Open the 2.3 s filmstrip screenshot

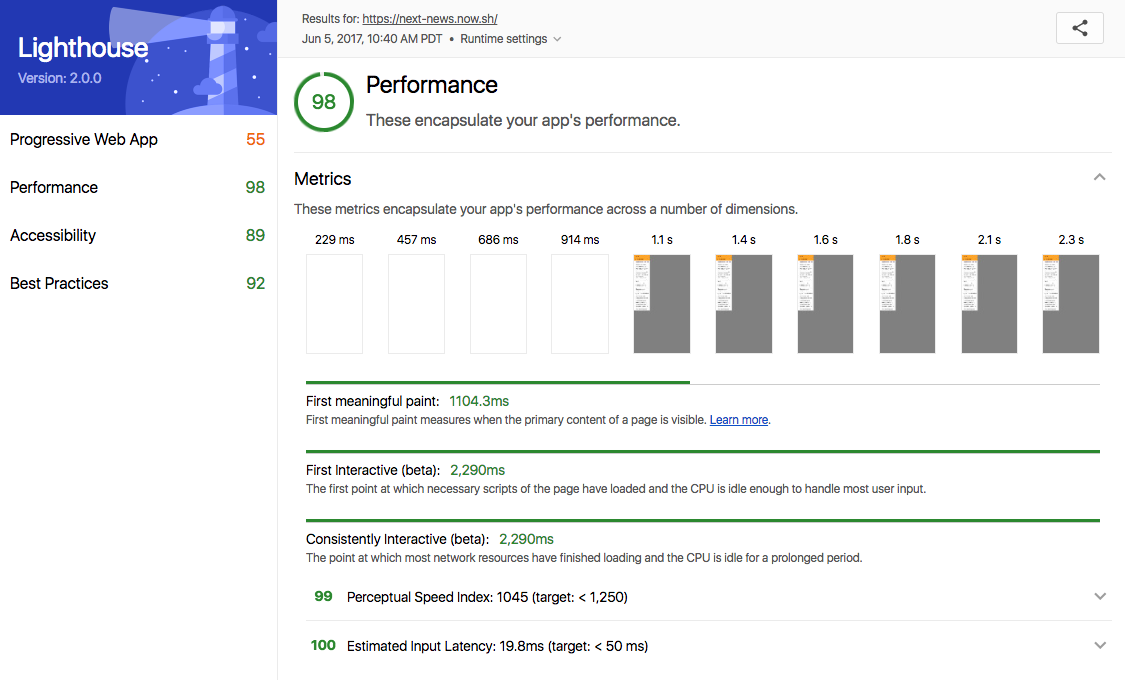pos(1071,303)
